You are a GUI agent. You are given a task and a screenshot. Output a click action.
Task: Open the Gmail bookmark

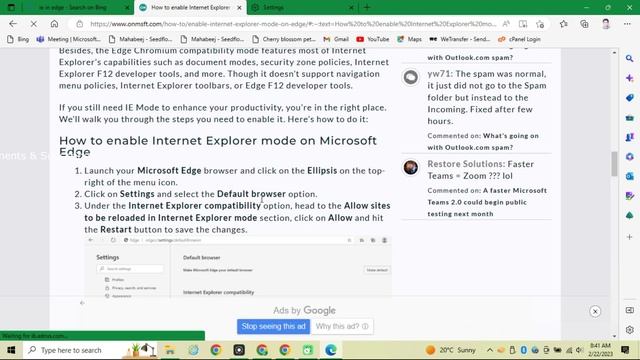(336, 39)
